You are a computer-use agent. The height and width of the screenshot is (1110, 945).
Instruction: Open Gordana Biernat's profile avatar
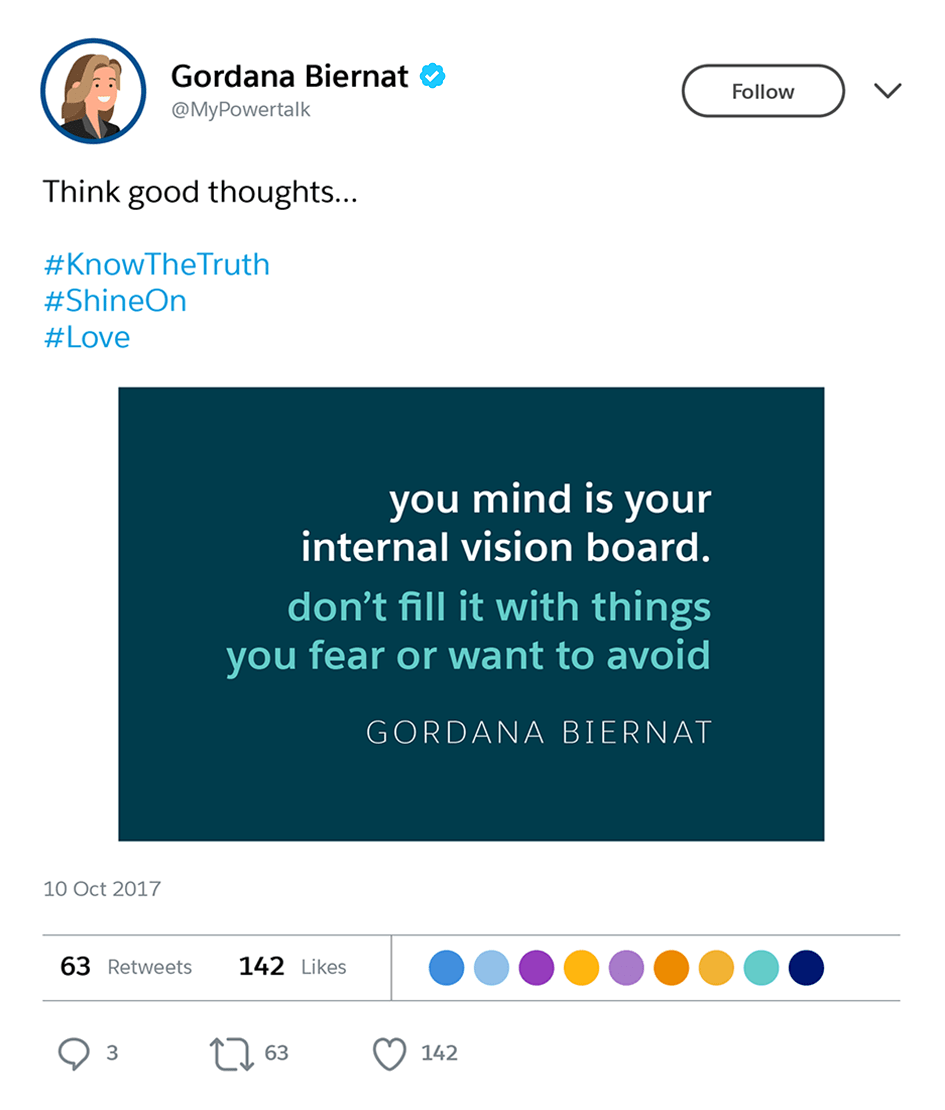click(93, 92)
